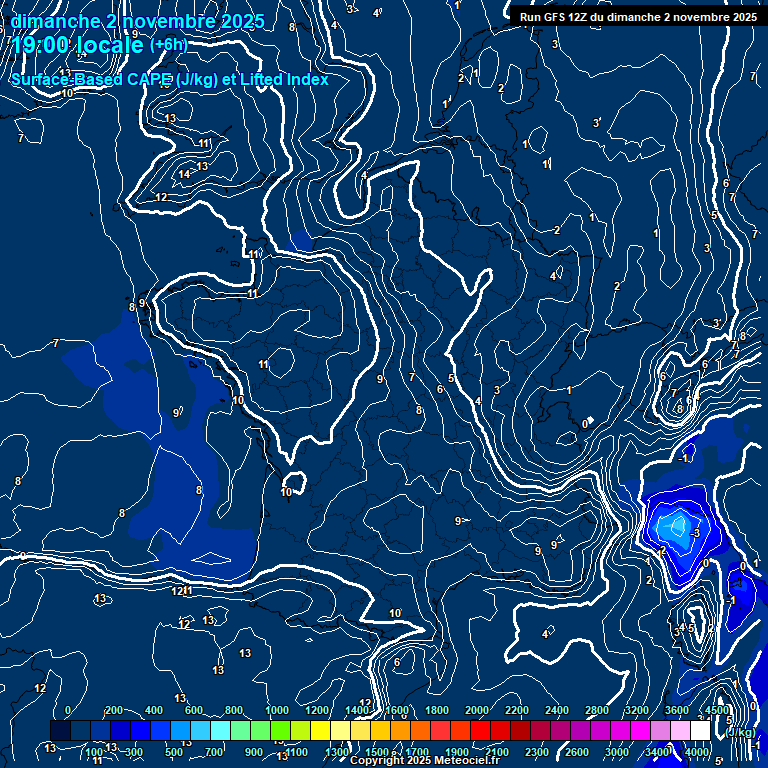Click the 'Run GFS 12Z' header box
Screen dimensions: 768x768
pyautogui.click(x=638, y=17)
